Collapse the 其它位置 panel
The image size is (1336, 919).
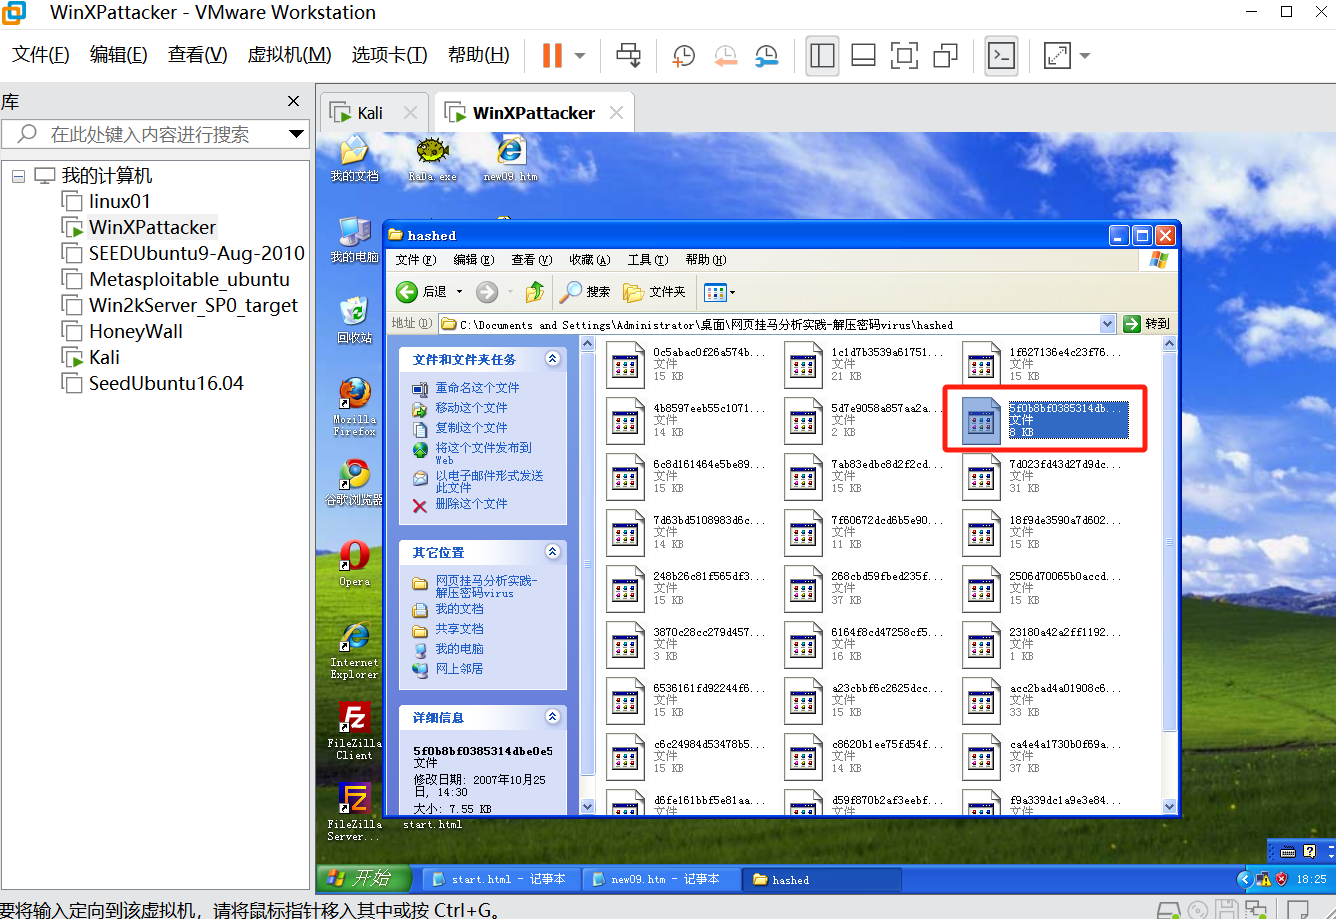tap(552, 552)
